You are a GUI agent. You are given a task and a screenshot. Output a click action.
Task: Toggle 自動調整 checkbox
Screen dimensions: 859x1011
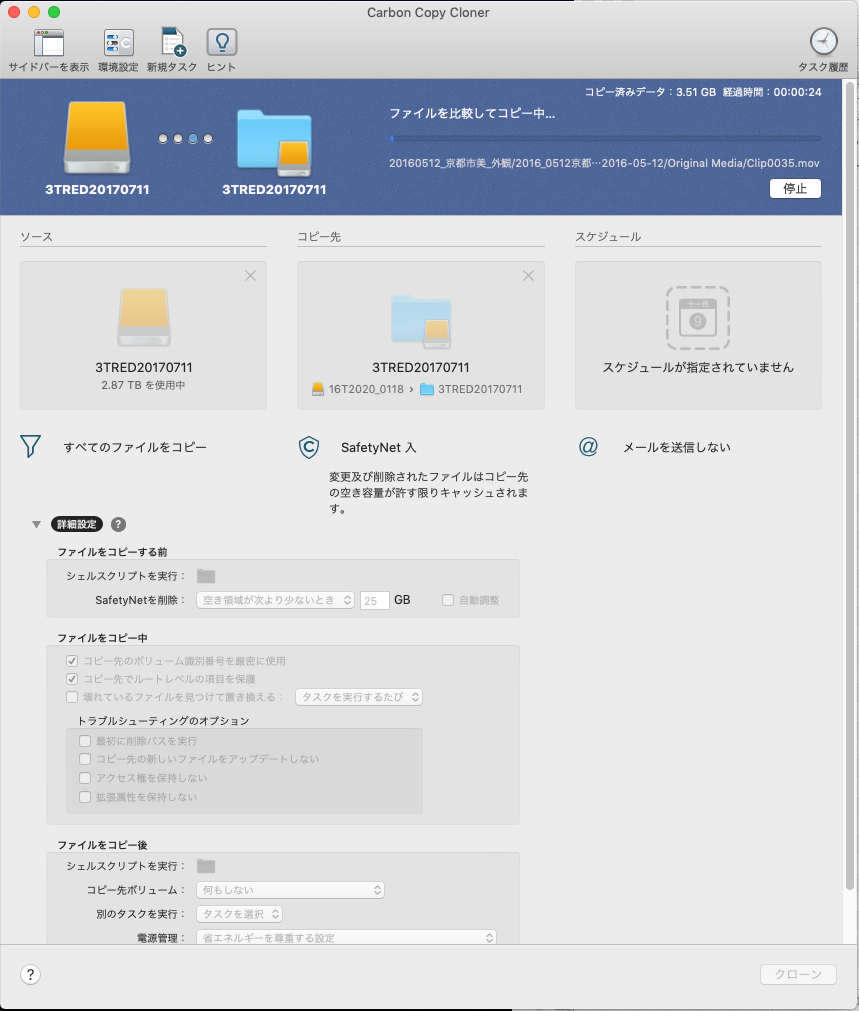pos(448,600)
